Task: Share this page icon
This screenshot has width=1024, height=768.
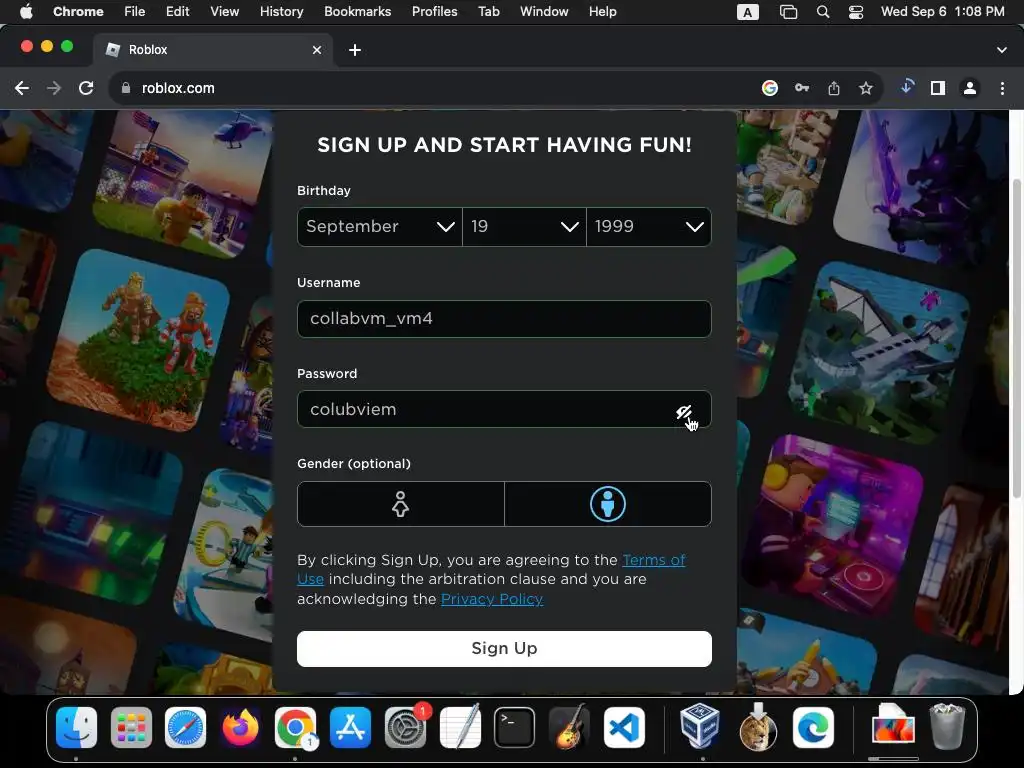Action: click(834, 88)
